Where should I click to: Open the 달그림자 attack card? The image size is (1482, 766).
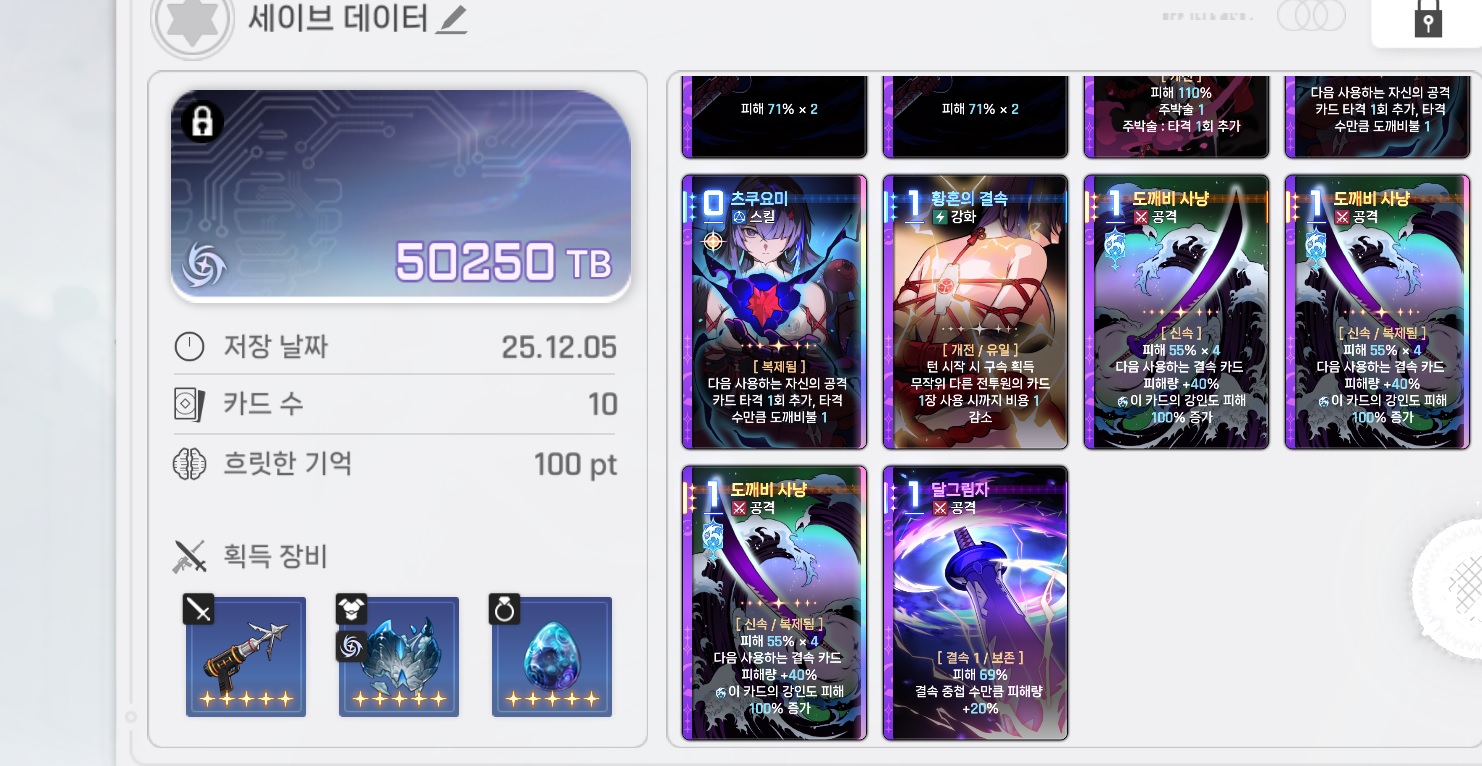point(975,603)
